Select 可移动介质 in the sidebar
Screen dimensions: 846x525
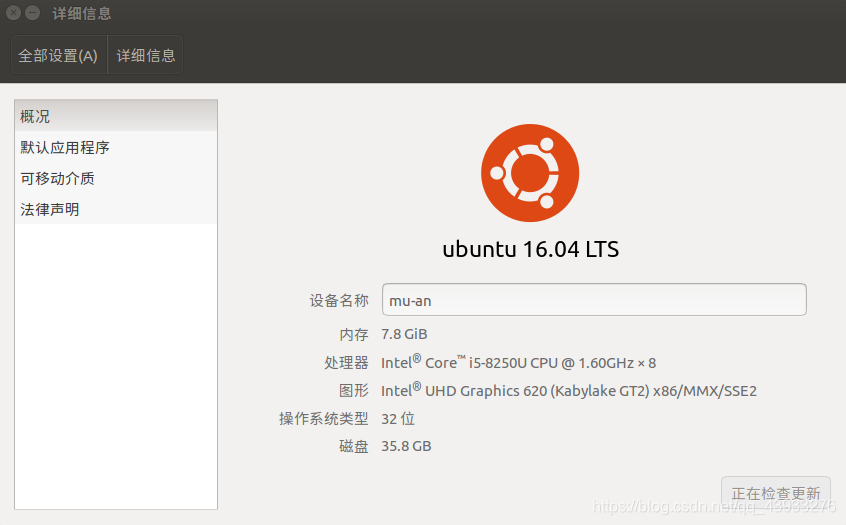click(116, 178)
